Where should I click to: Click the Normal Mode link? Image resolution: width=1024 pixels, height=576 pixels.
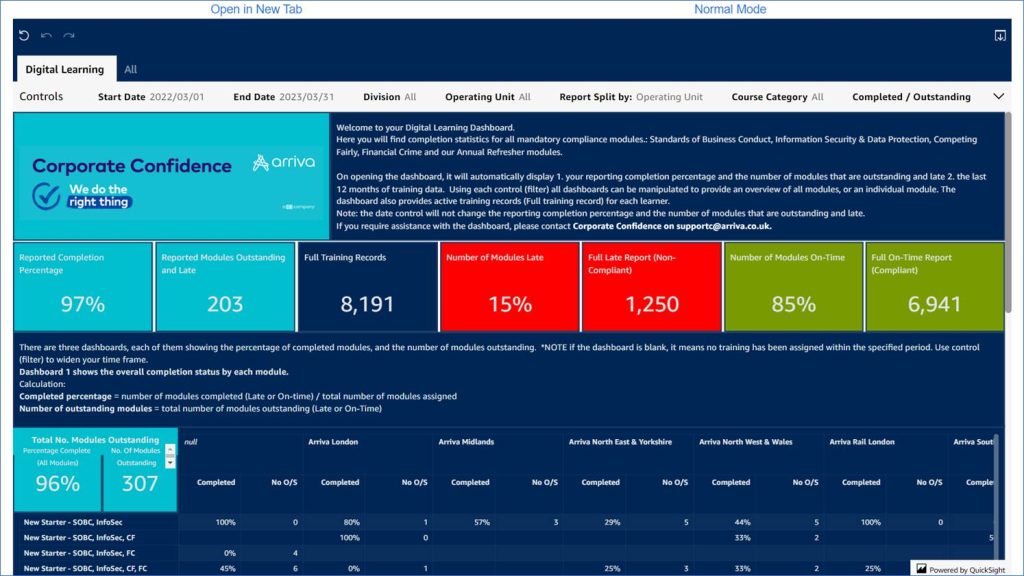[729, 9]
